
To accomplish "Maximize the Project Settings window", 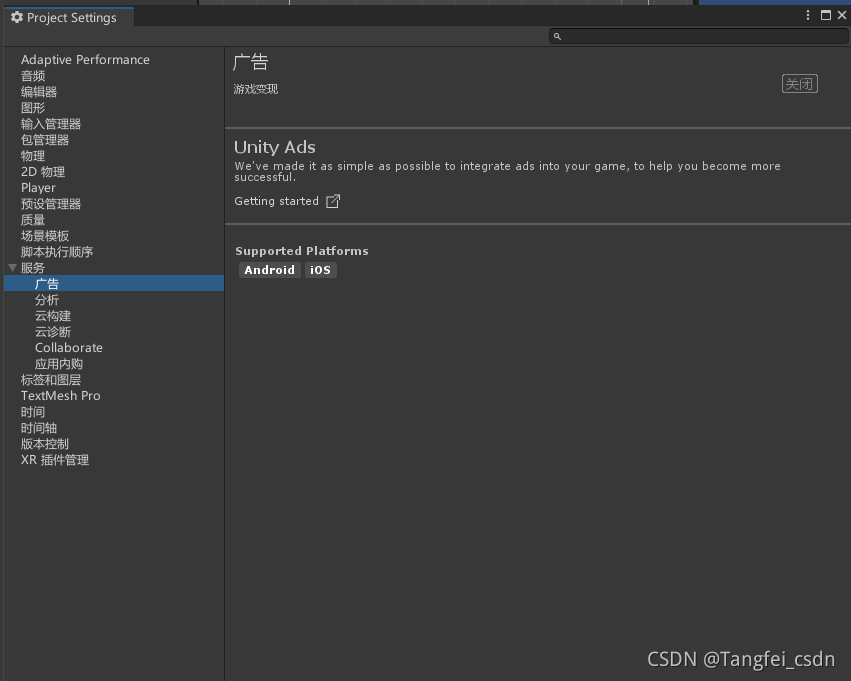I will 825,15.
